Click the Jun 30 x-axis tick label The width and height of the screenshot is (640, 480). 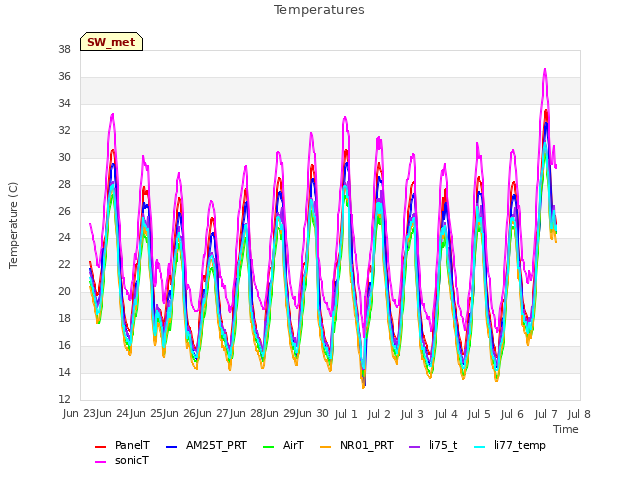tap(311, 414)
